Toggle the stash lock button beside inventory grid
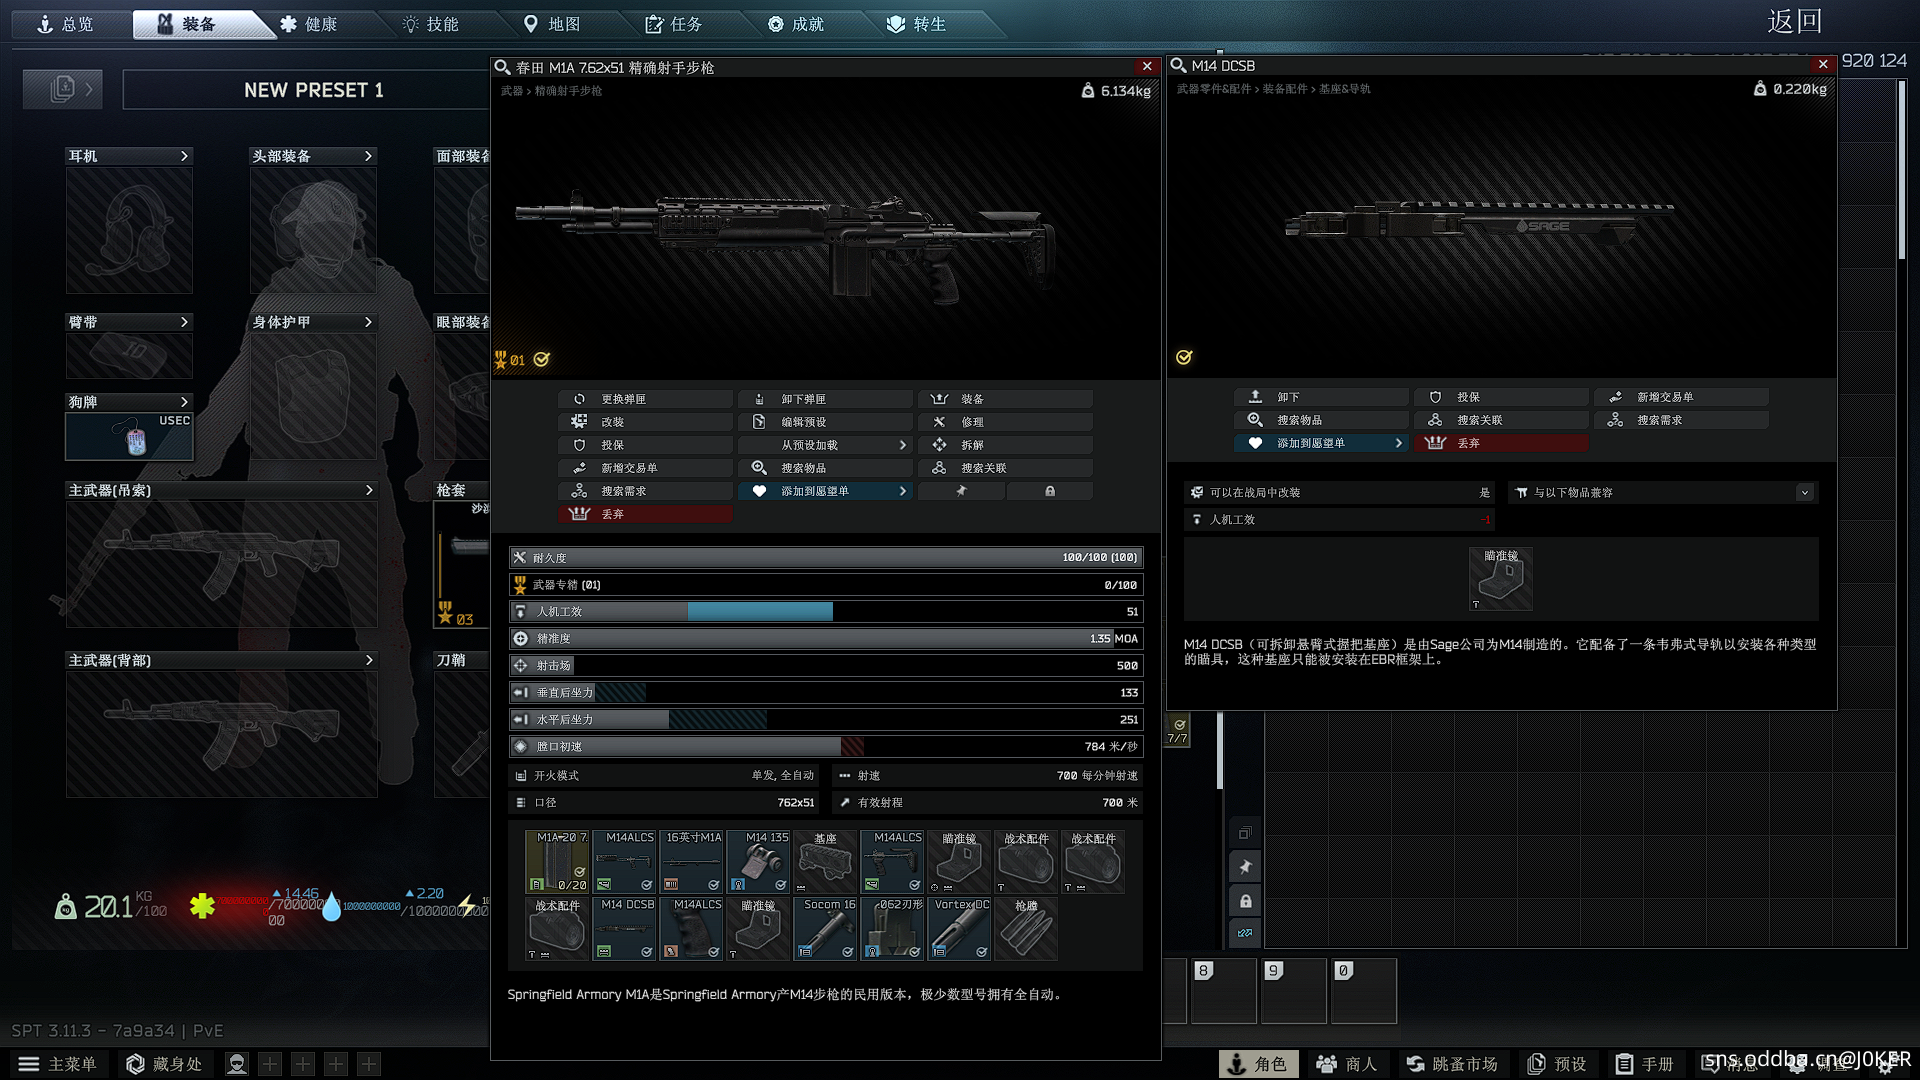The image size is (1920, 1080). [x=1245, y=901]
